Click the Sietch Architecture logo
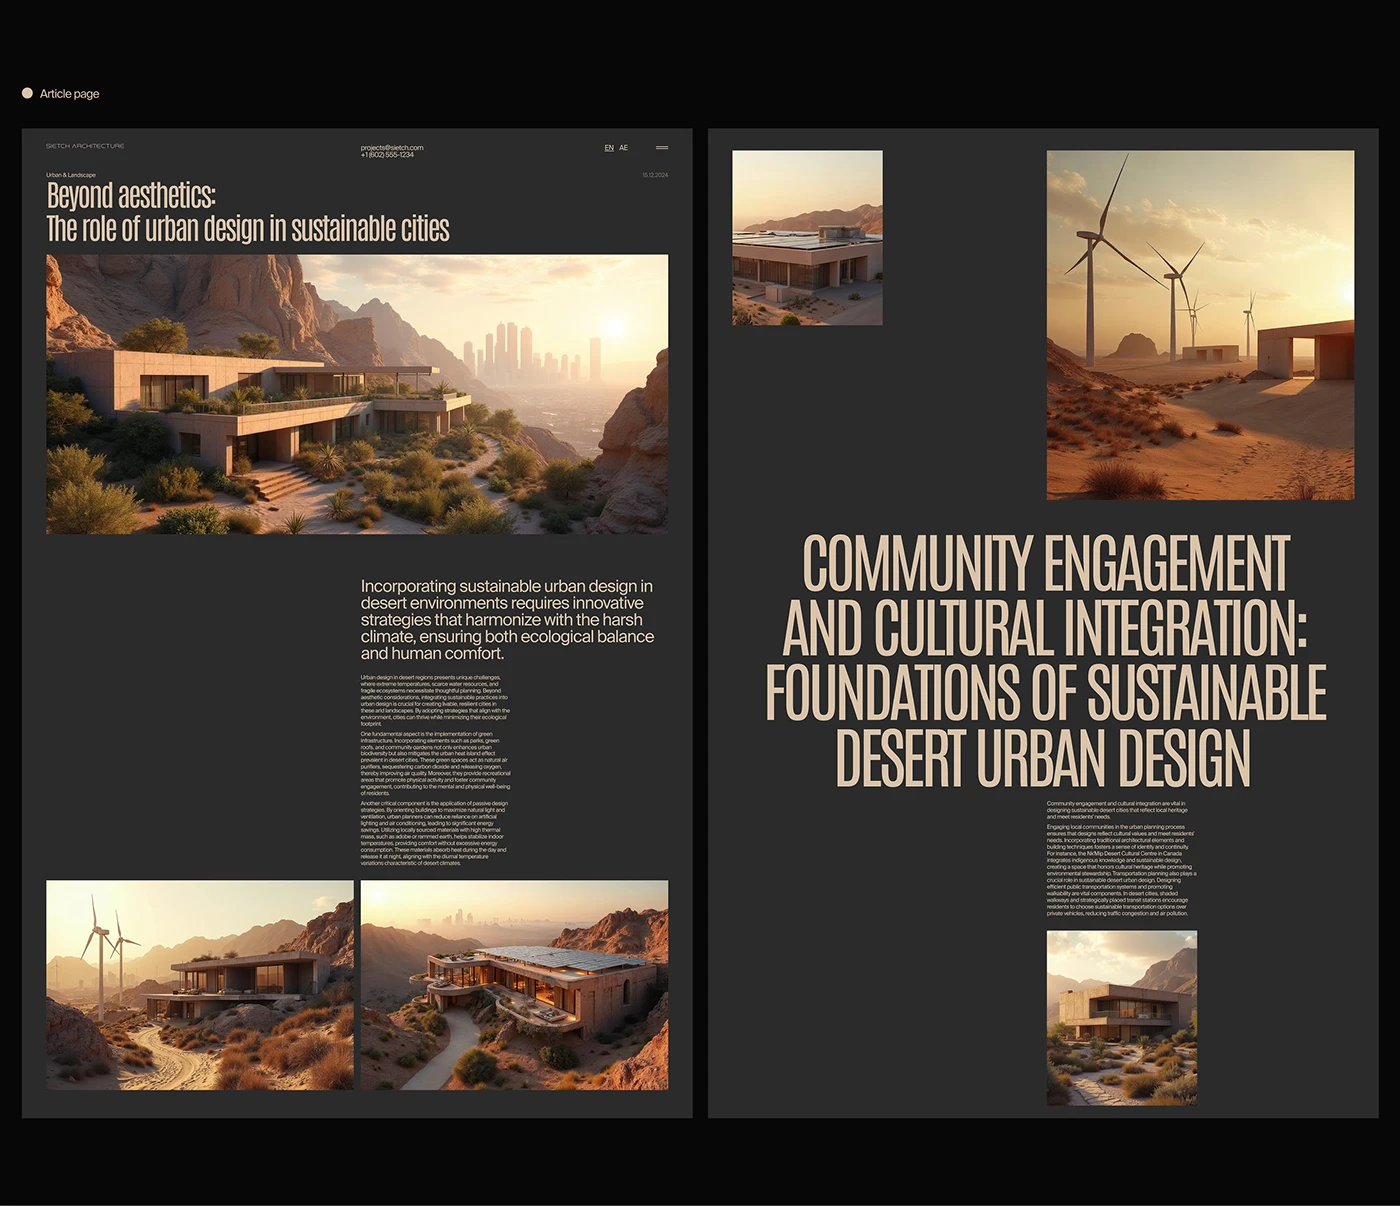Screen dimensions: 1400x1206 [x=85, y=147]
